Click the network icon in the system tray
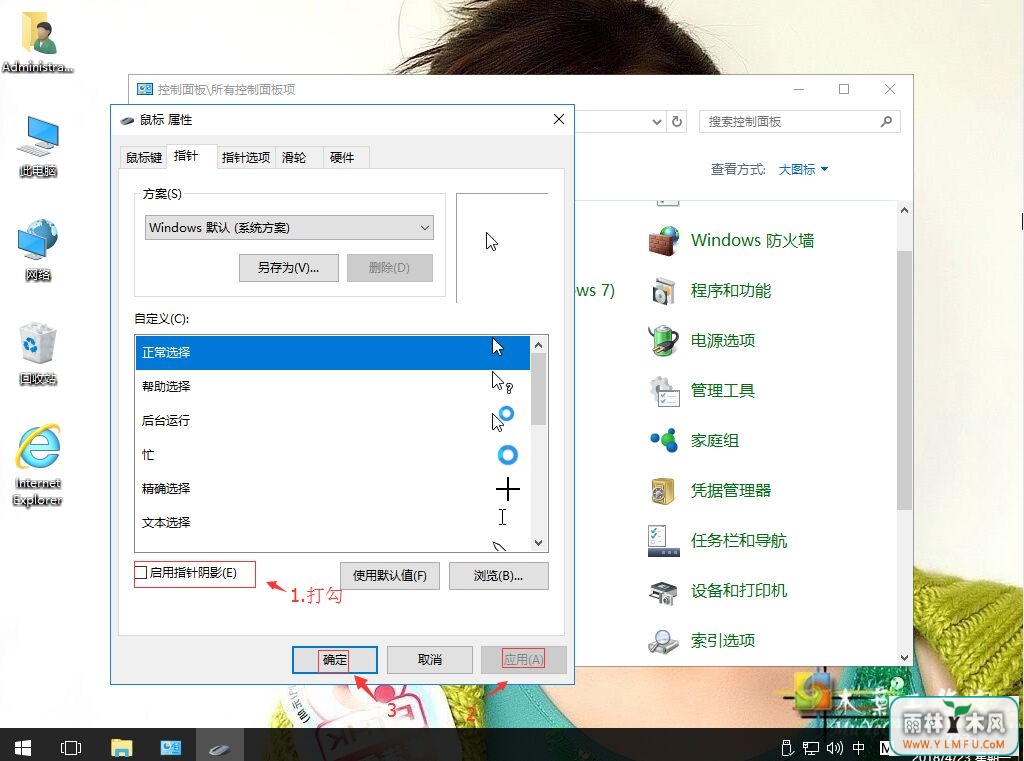Image resolution: width=1024 pixels, height=761 pixels. (x=811, y=747)
